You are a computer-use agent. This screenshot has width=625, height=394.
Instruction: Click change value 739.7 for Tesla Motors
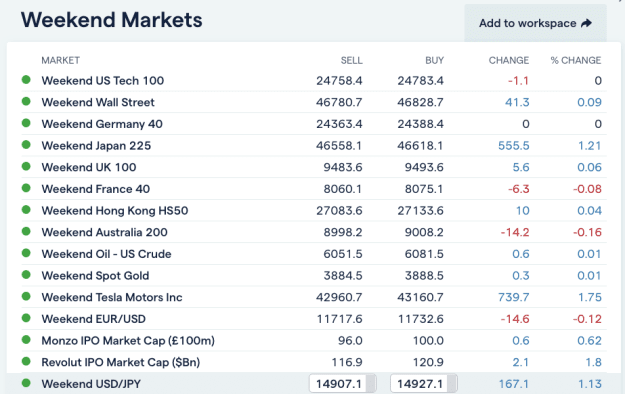514,297
